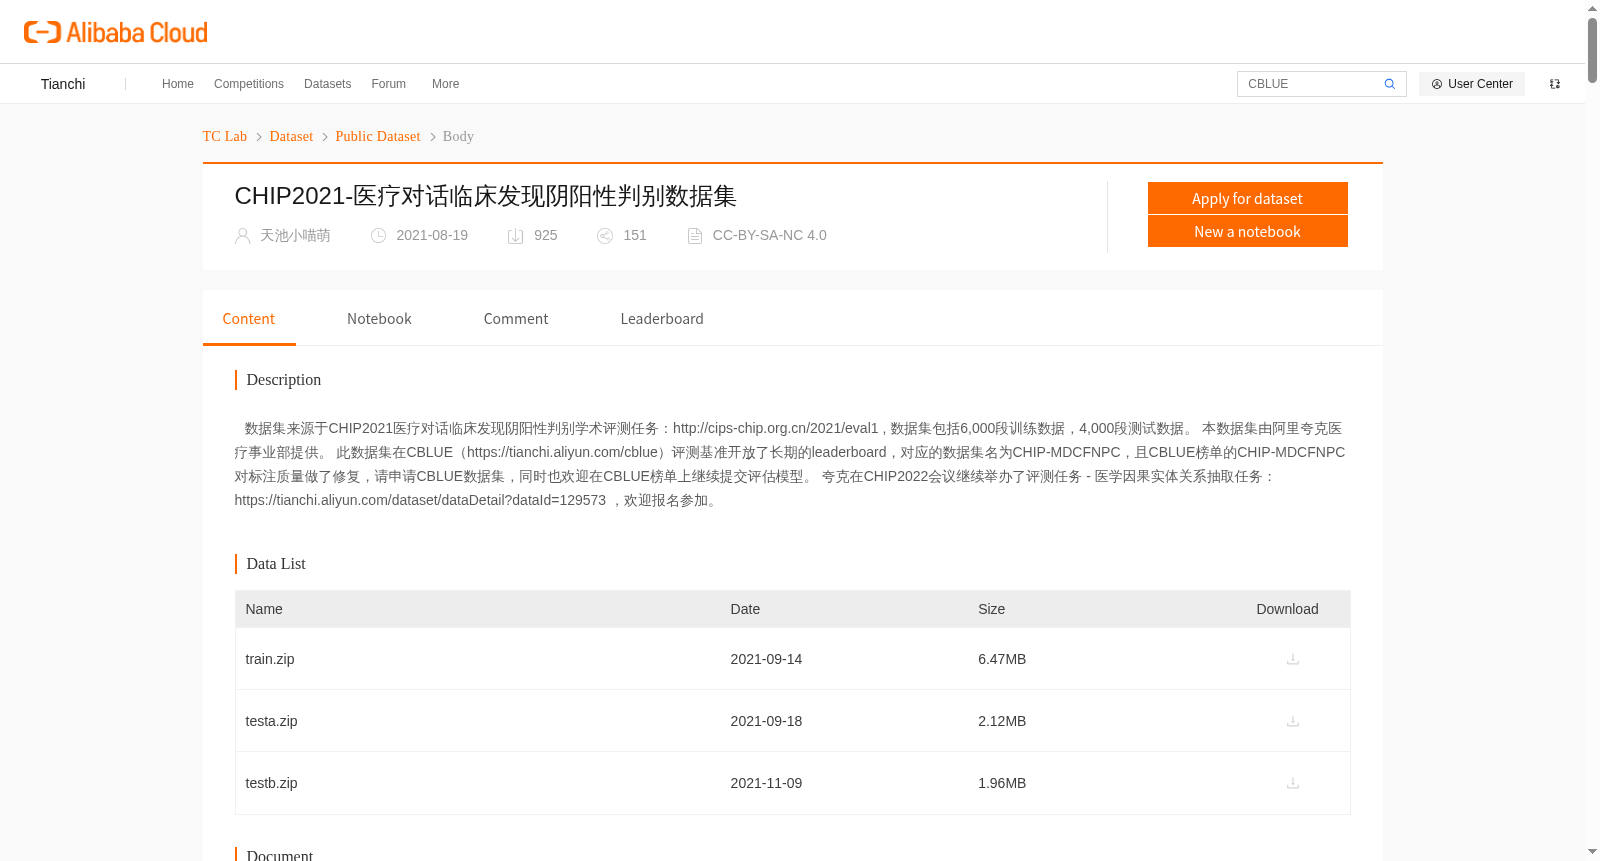The width and height of the screenshot is (1600, 861).
Task: Click the author avatar icon beside 天池小喵萌
Action: click(242, 236)
